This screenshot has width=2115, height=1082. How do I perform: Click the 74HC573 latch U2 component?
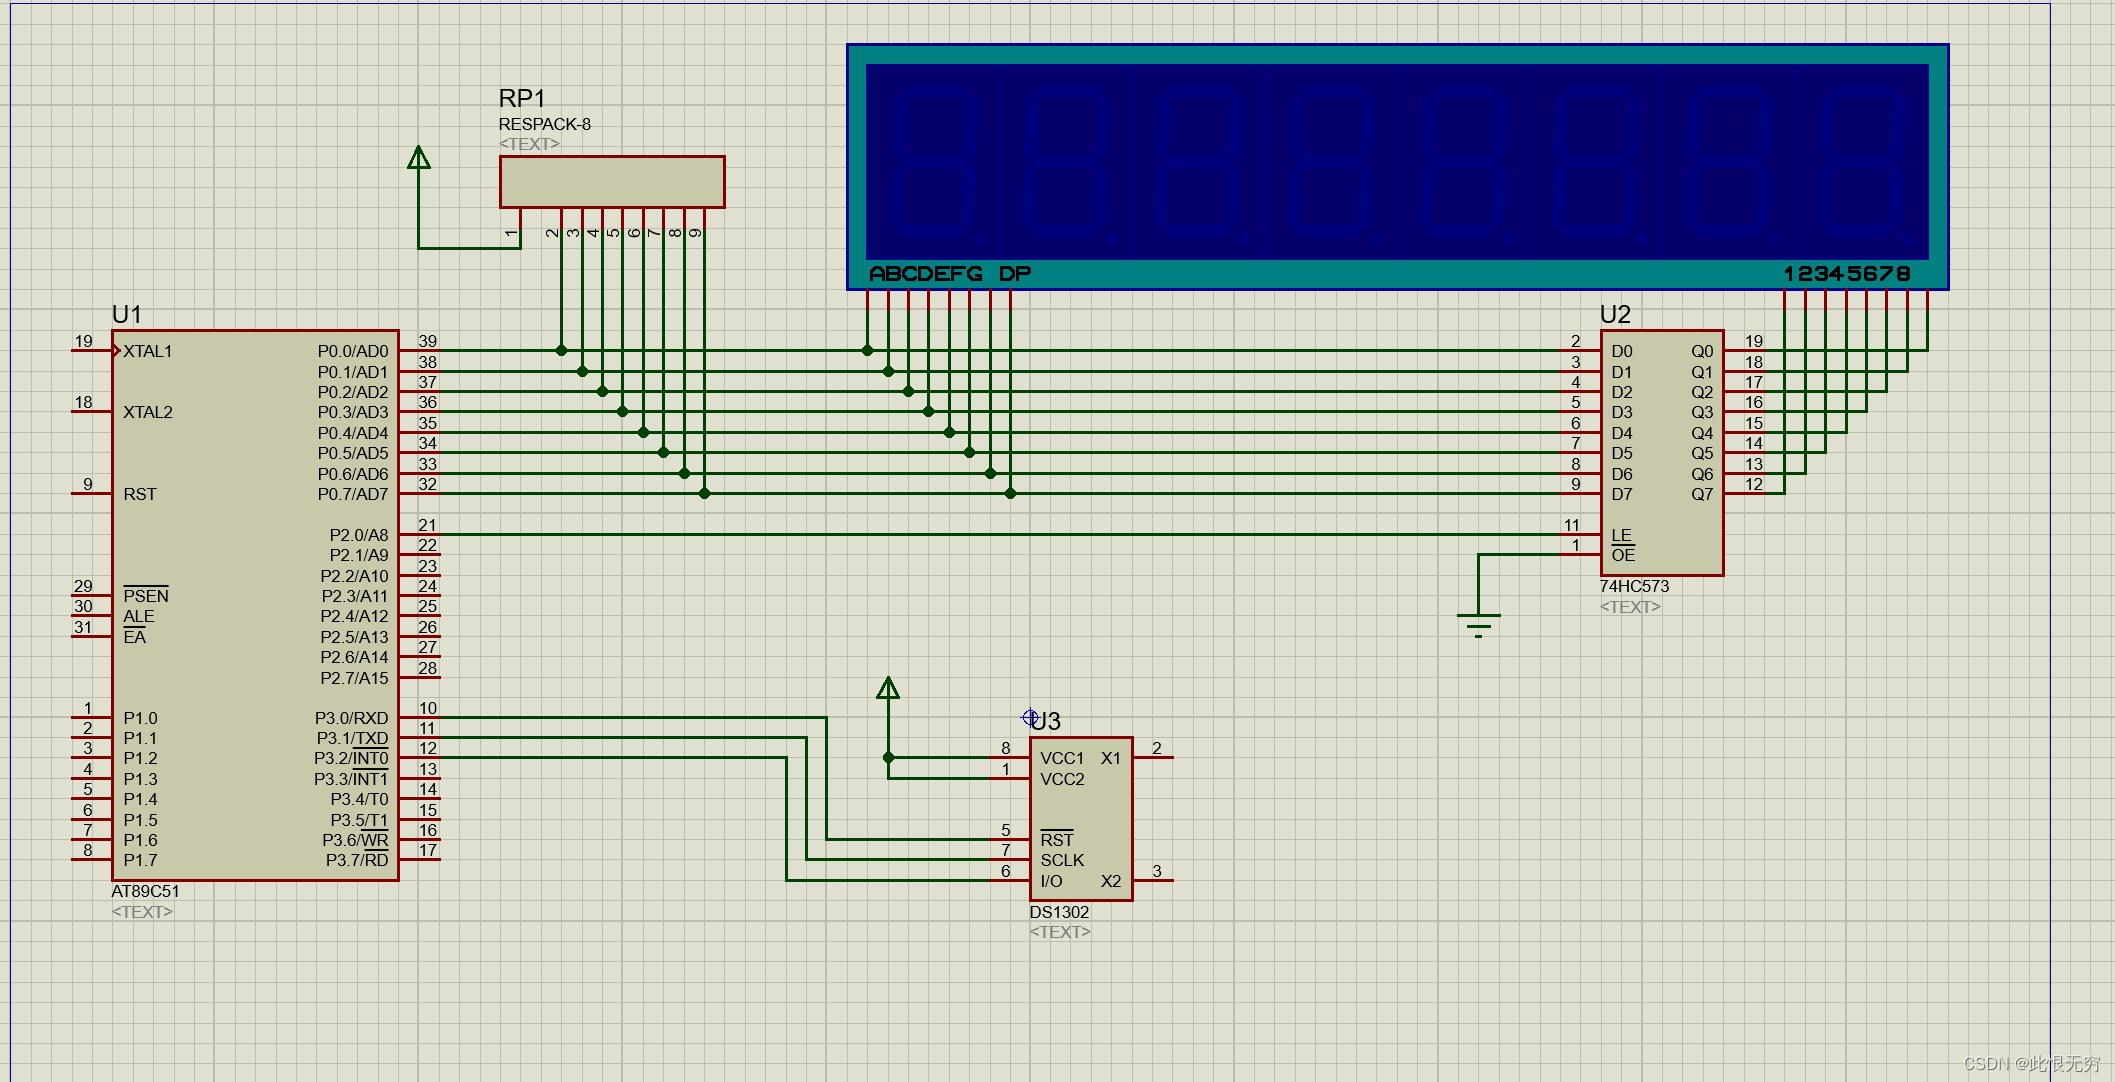click(1662, 452)
